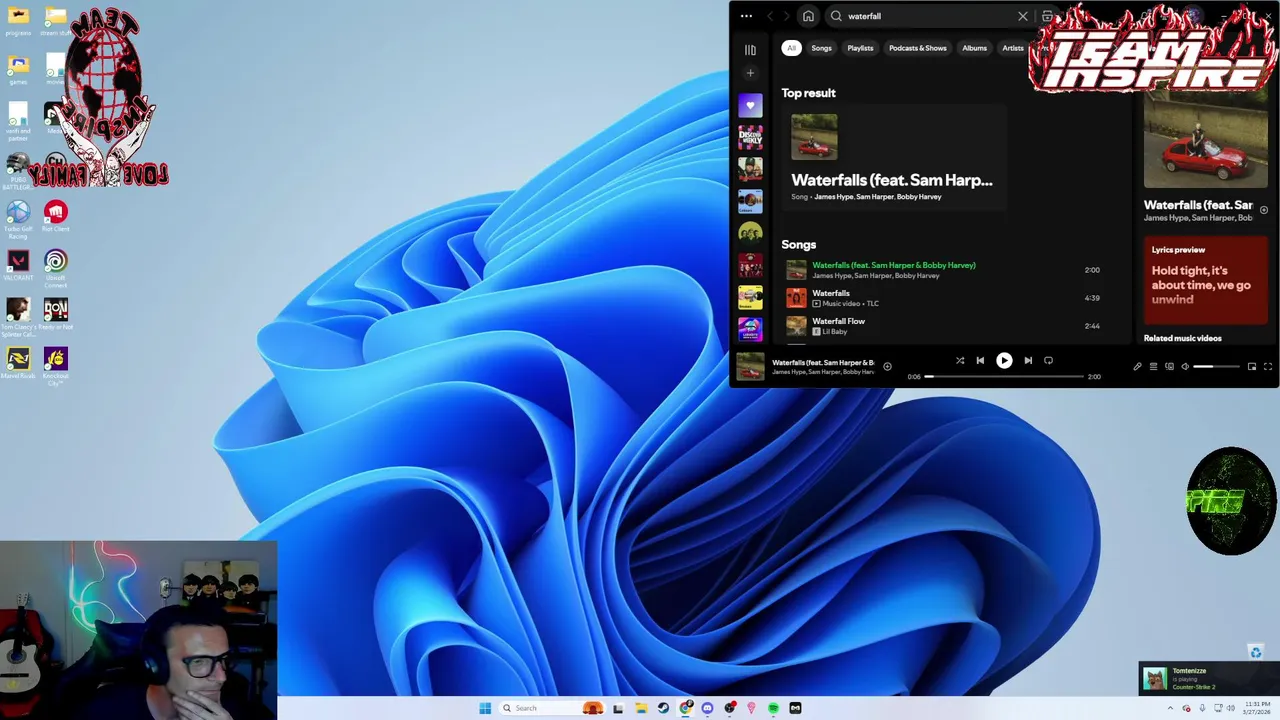Select the Waterfalls TLC music video row
Viewport: 1280px width, 720px height.
[944, 298]
